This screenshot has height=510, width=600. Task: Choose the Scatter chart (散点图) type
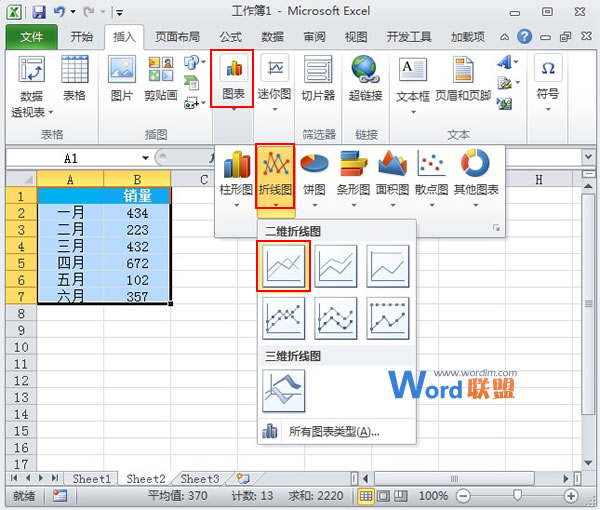[431, 178]
